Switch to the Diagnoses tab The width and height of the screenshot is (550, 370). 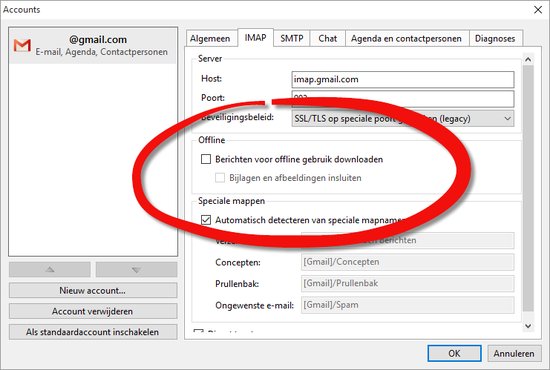click(495, 38)
